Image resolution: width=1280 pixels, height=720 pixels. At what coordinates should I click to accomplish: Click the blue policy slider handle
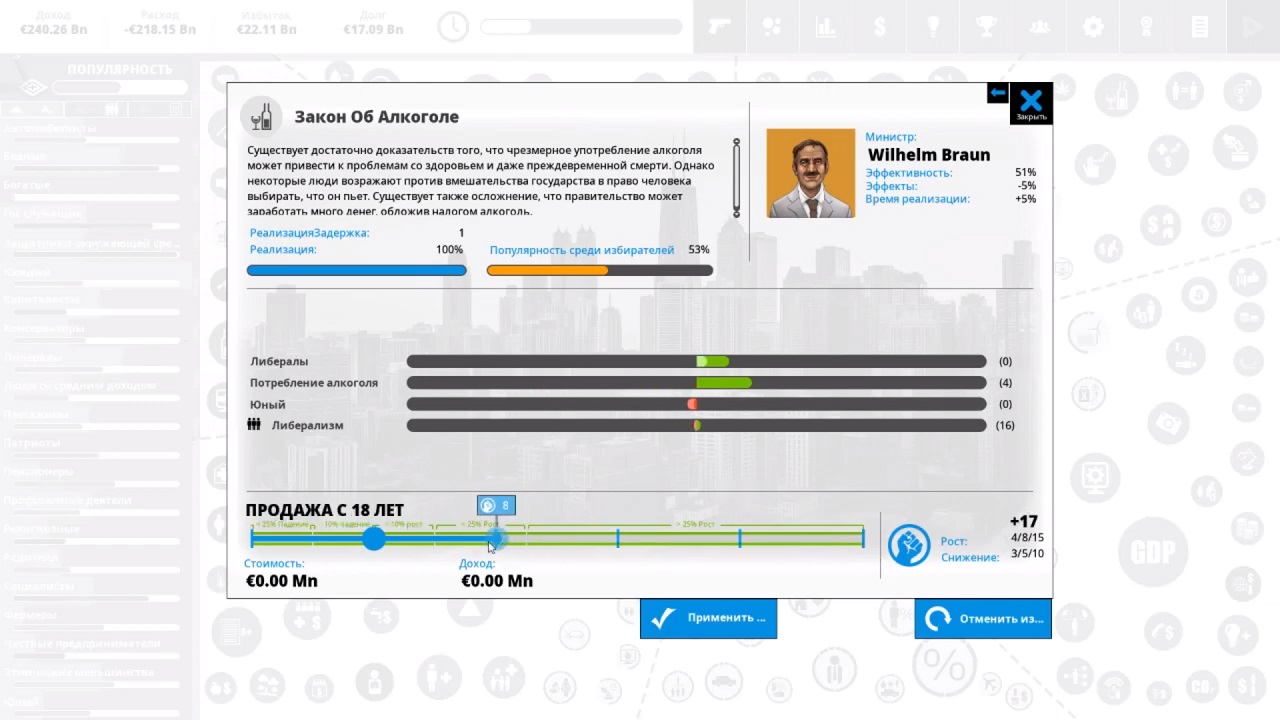pos(374,539)
